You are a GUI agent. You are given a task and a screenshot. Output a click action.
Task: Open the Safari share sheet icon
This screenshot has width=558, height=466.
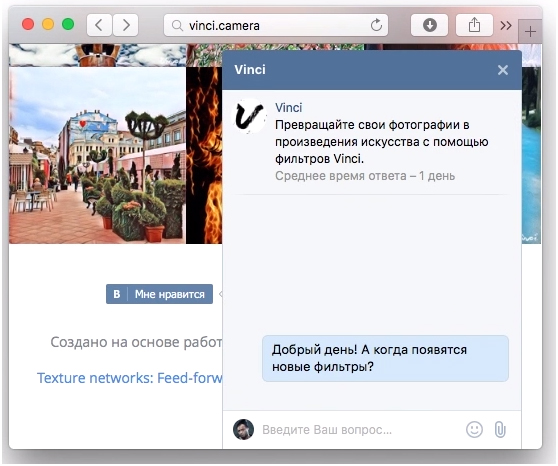(x=474, y=25)
